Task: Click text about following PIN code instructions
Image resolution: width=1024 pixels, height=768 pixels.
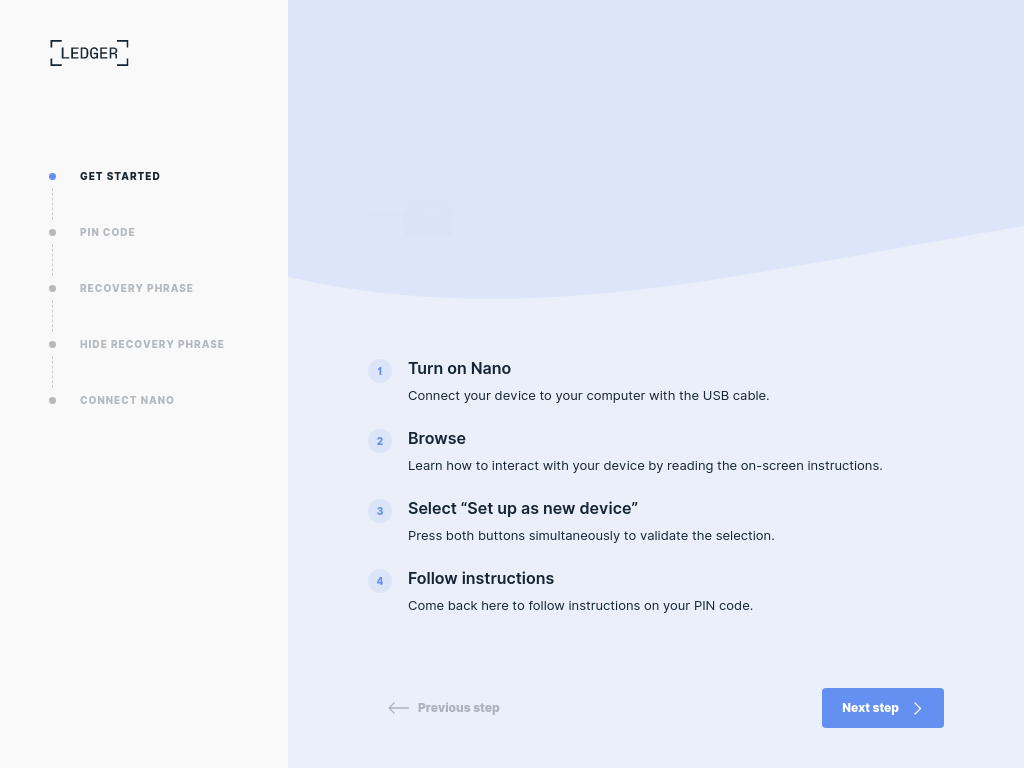Action: [x=581, y=605]
